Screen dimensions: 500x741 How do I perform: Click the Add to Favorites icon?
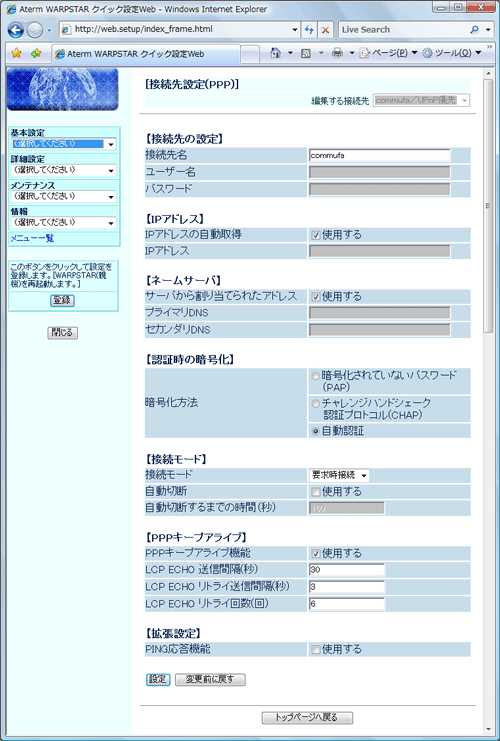[36, 53]
